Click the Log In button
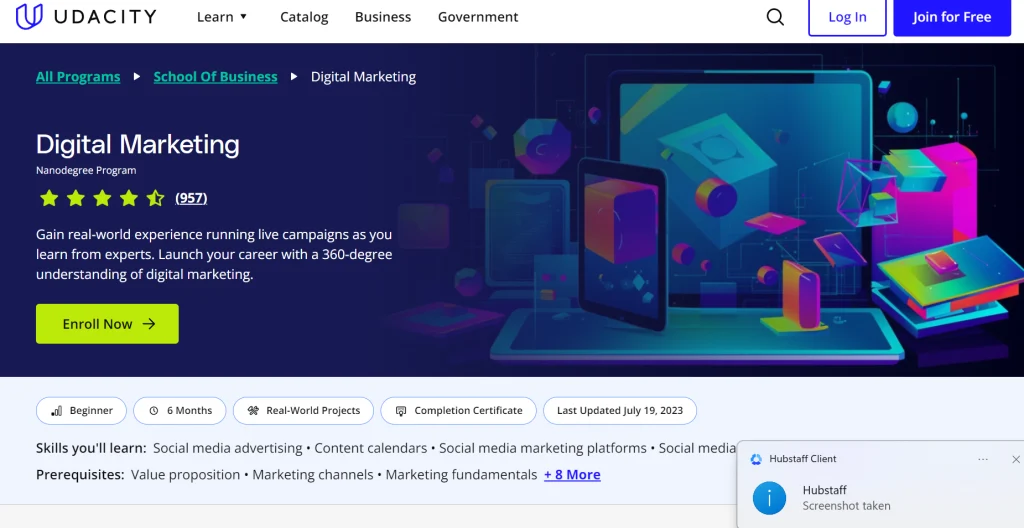The image size is (1024, 528). pos(847,18)
